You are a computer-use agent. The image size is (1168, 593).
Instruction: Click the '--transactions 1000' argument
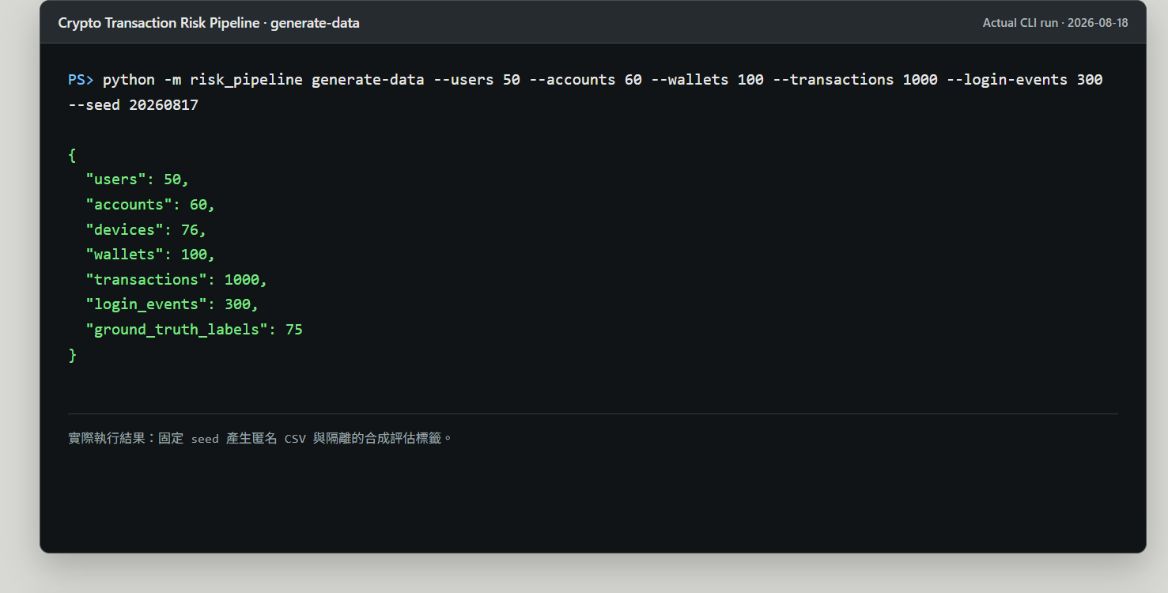(855, 80)
